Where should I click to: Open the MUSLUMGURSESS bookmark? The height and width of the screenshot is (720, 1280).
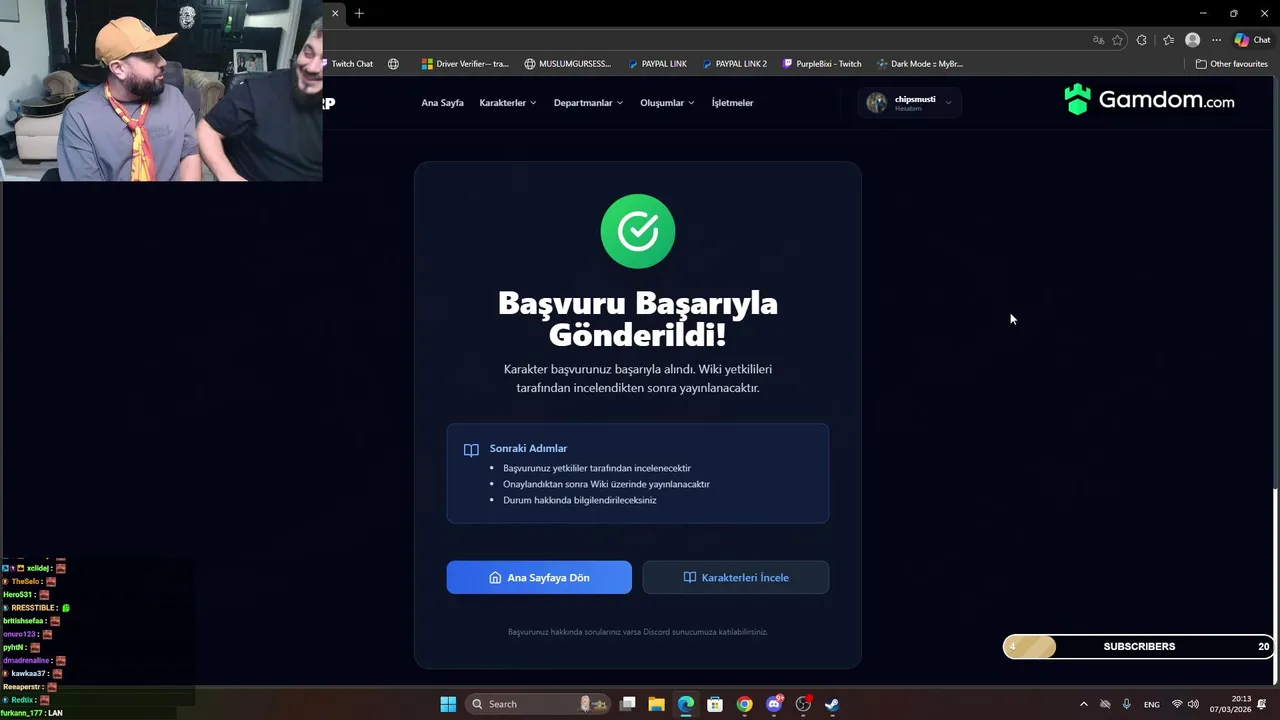(567, 64)
